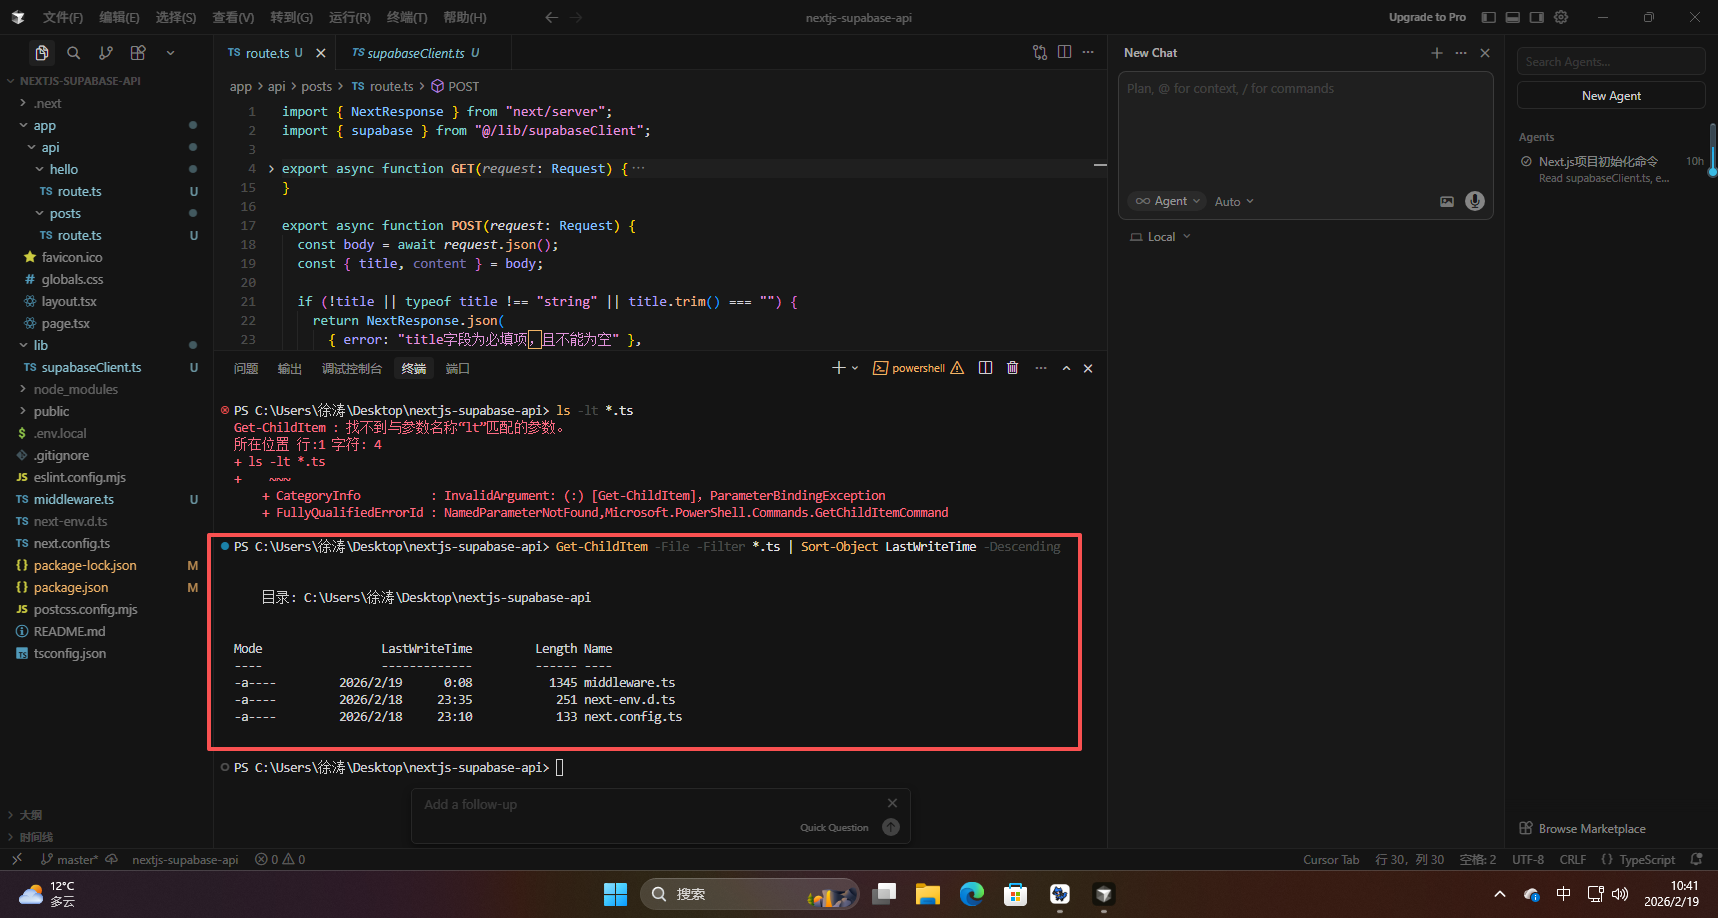Expand the sidebar views overflow chevron
1718x918 pixels.
pos(170,53)
